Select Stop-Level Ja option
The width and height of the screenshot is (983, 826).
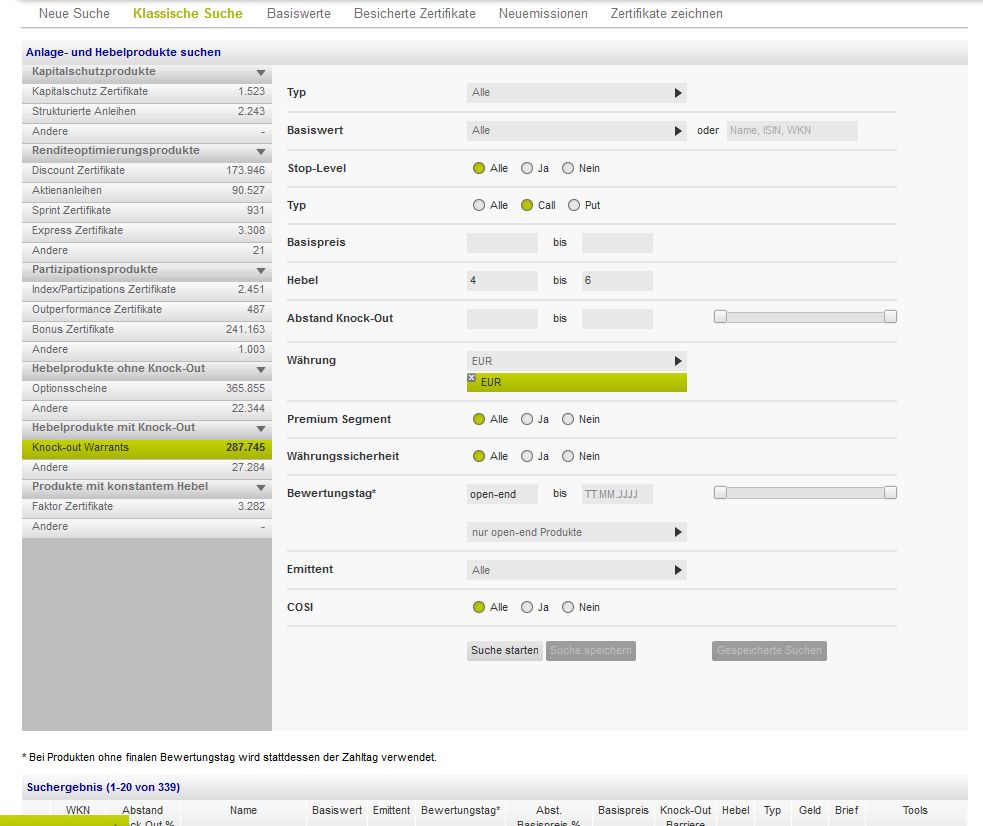click(527, 168)
